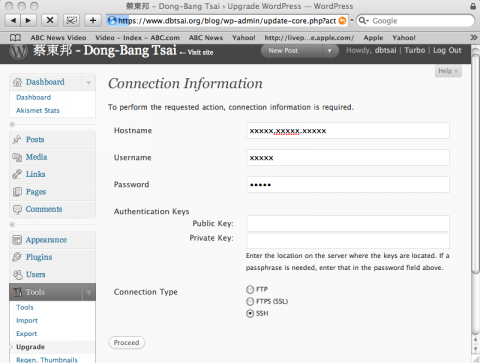The height and width of the screenshot is (363, 480).
Task: Stop loading with the X button
Action: 50,21
